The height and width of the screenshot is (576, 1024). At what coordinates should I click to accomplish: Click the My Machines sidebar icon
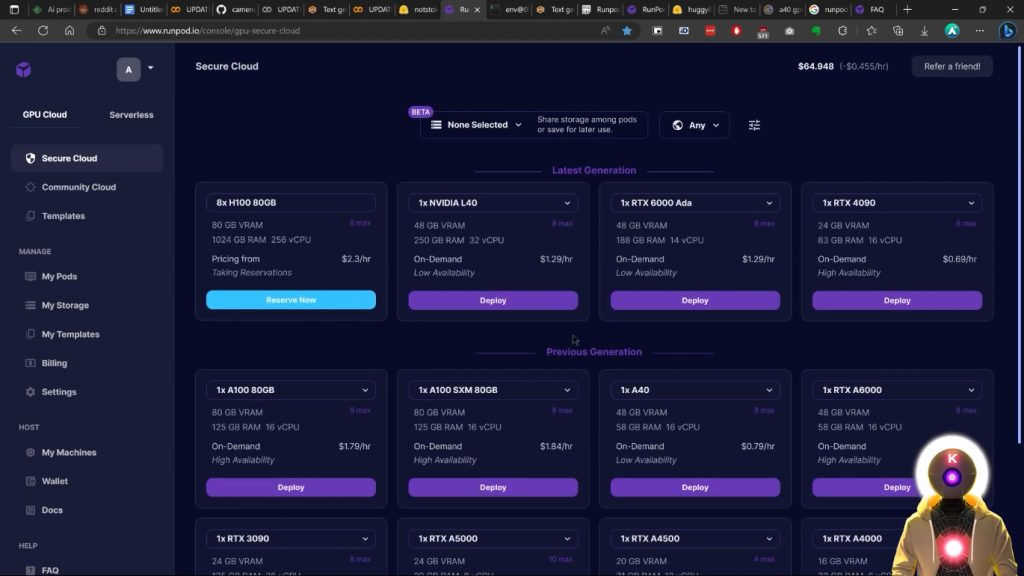click(x=30, y=452)
